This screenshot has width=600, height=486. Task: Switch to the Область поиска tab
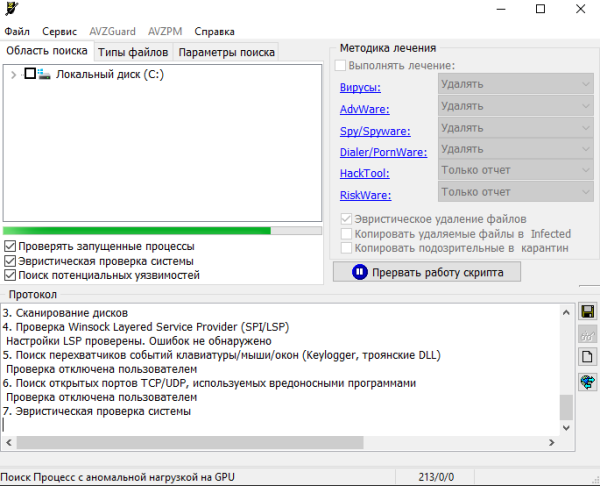coord(47,51)
